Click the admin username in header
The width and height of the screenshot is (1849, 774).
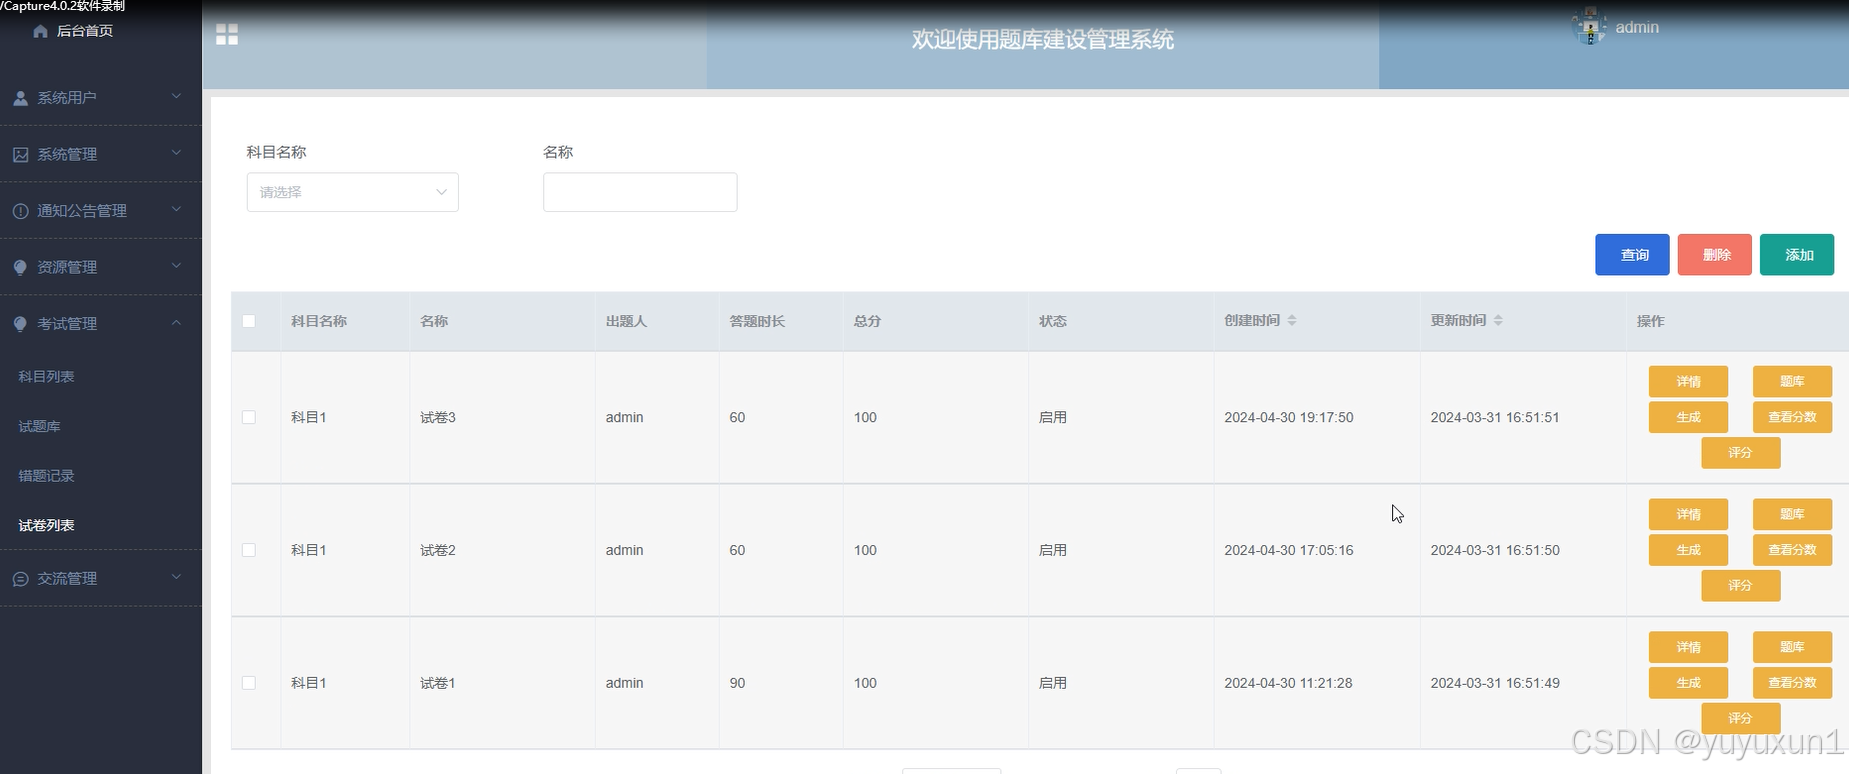1637,27
